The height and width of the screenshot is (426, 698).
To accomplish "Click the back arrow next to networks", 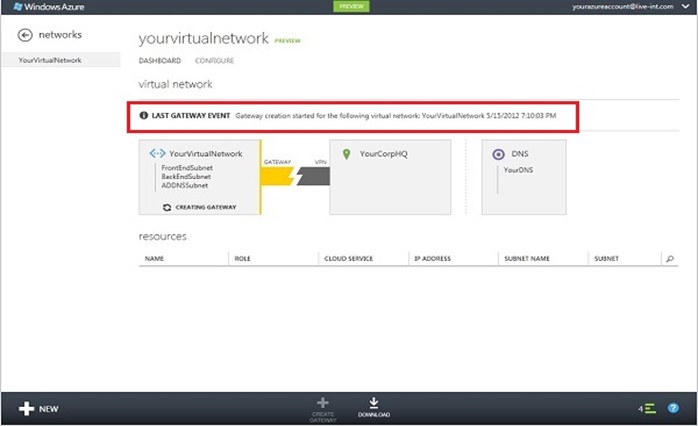I will 25,35.
